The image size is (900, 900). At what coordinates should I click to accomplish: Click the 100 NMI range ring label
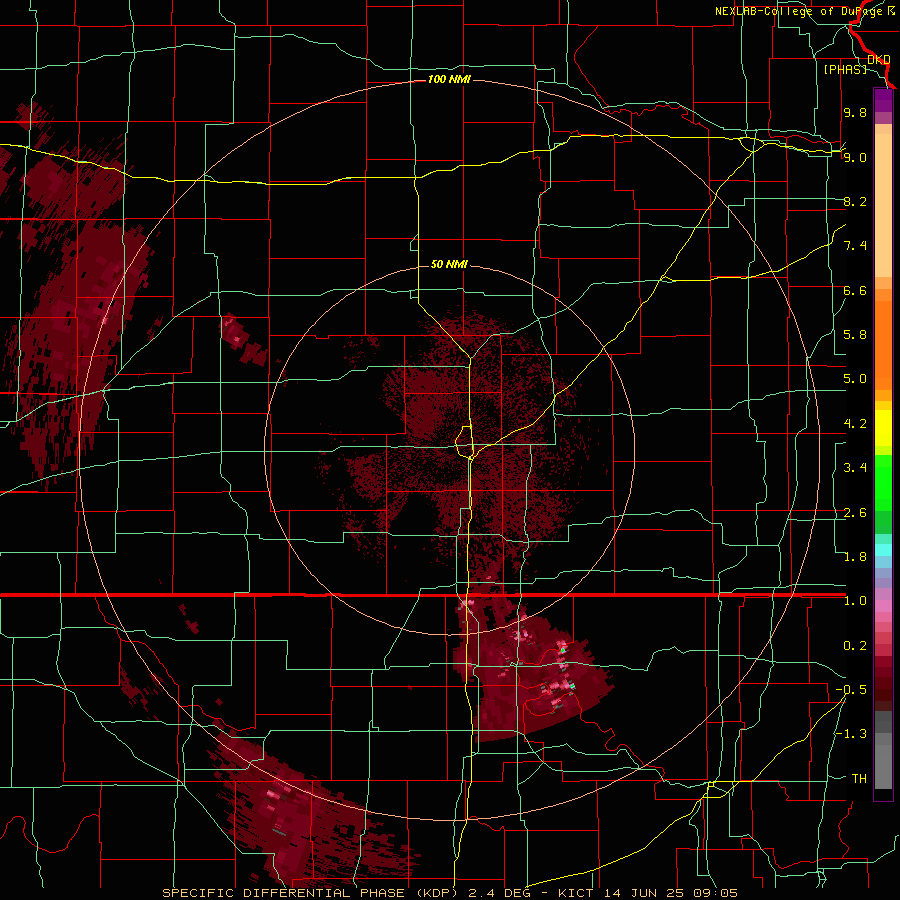[449, 79]
